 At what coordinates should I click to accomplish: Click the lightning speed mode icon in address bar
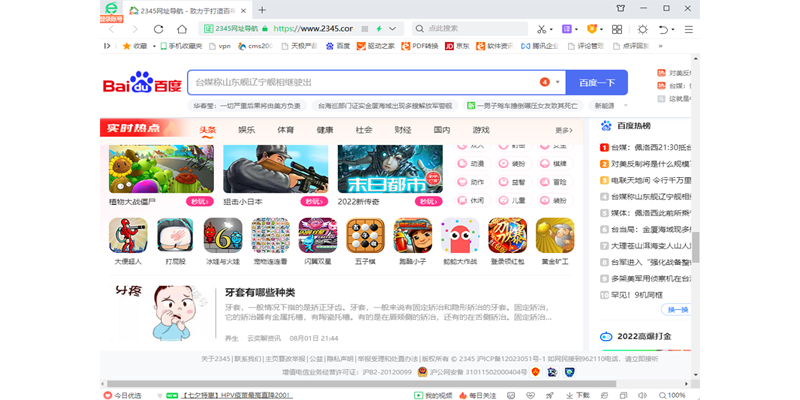(379, 29)
